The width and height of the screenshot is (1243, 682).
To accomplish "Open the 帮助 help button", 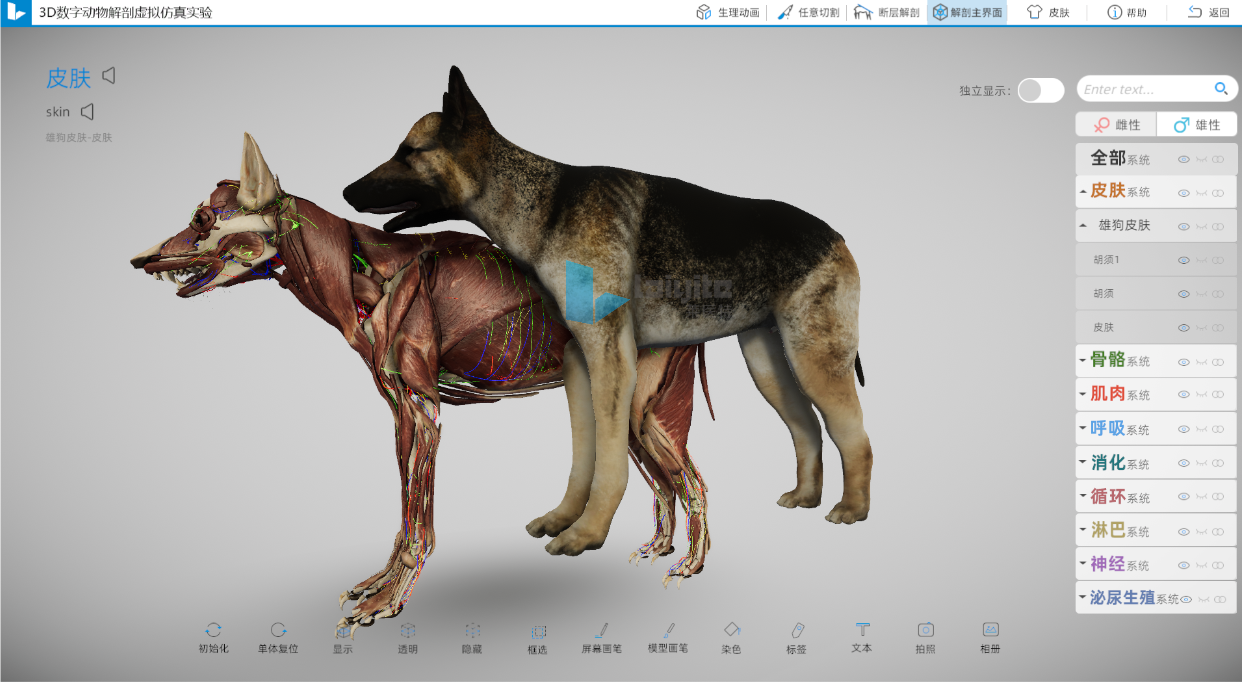I will click(x=1127, y=13).
